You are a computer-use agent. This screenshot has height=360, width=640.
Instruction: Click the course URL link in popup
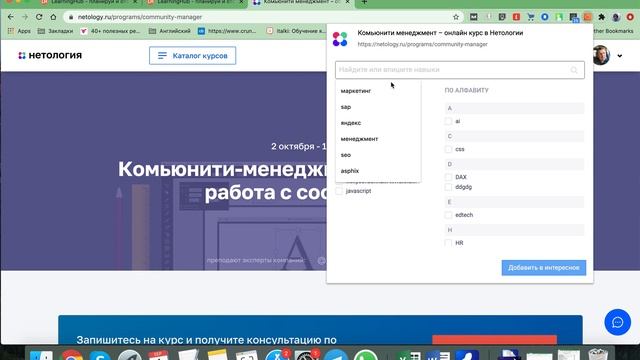click(422, 44)
